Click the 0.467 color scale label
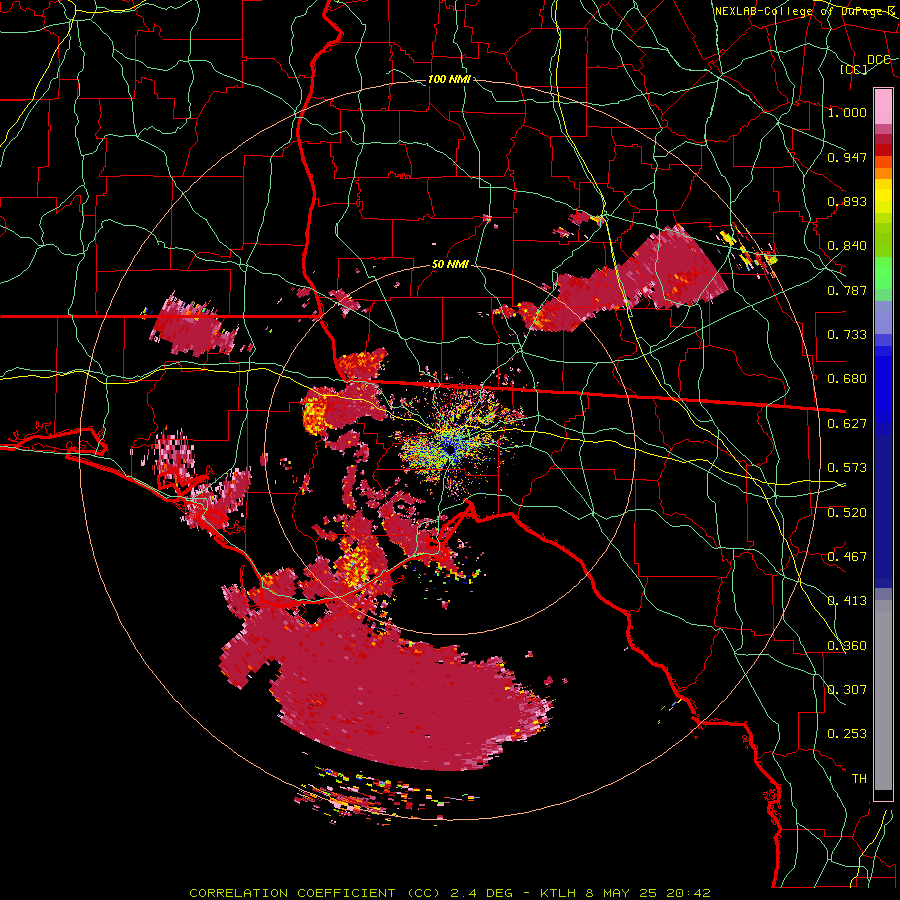The image size is (900, 900). [847, 557]
